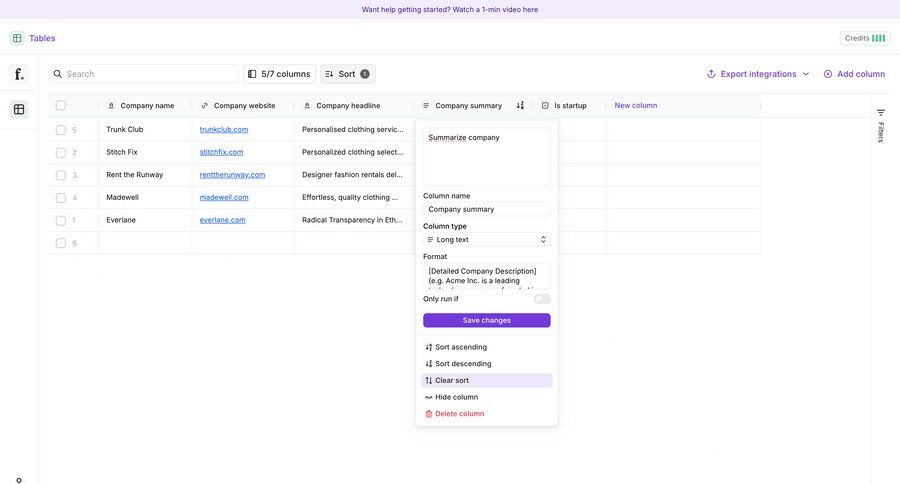The image size is (900, 484).
Task: Select Hide column option
Action: 487,397
